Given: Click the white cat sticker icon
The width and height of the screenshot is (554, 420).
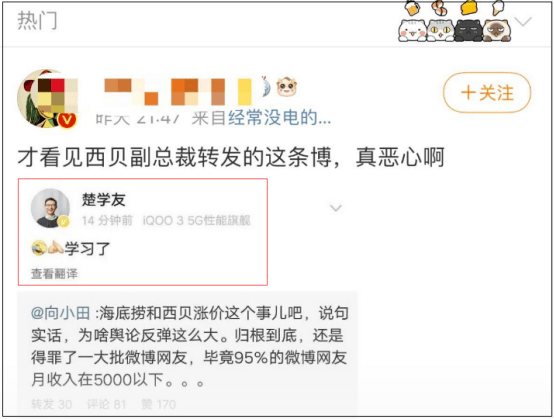Looking at the screenshot, I should point(412,24).
